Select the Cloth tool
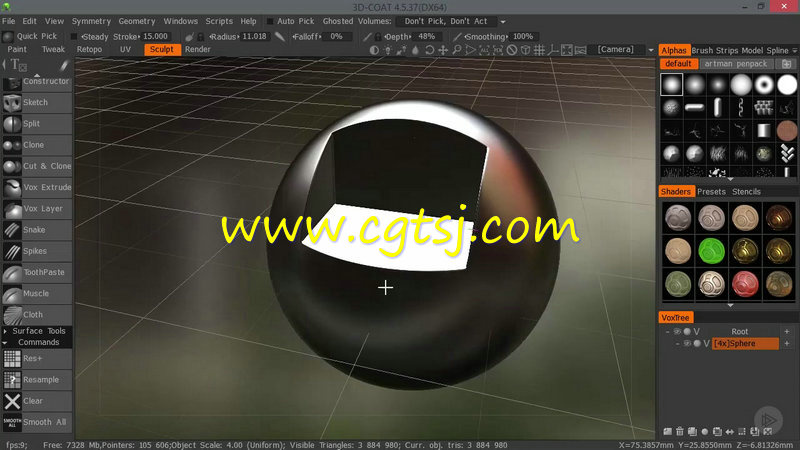 tap(37, 315)
